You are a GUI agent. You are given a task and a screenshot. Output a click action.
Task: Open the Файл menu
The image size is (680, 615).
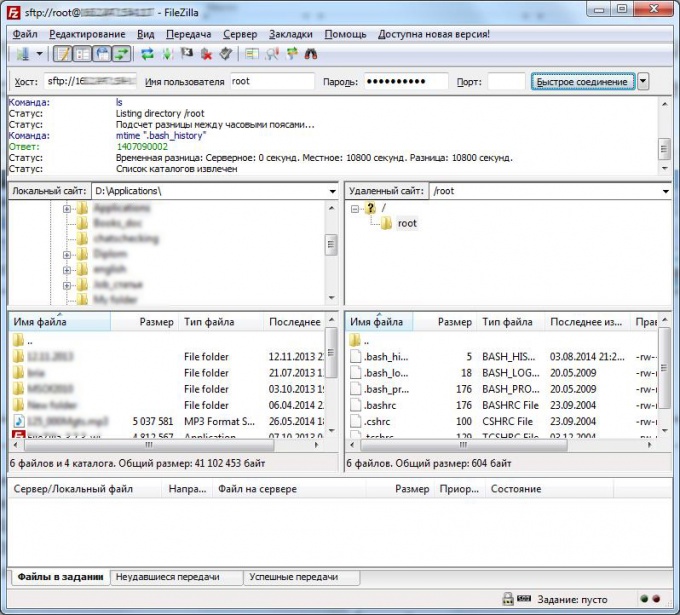[25, 34]
